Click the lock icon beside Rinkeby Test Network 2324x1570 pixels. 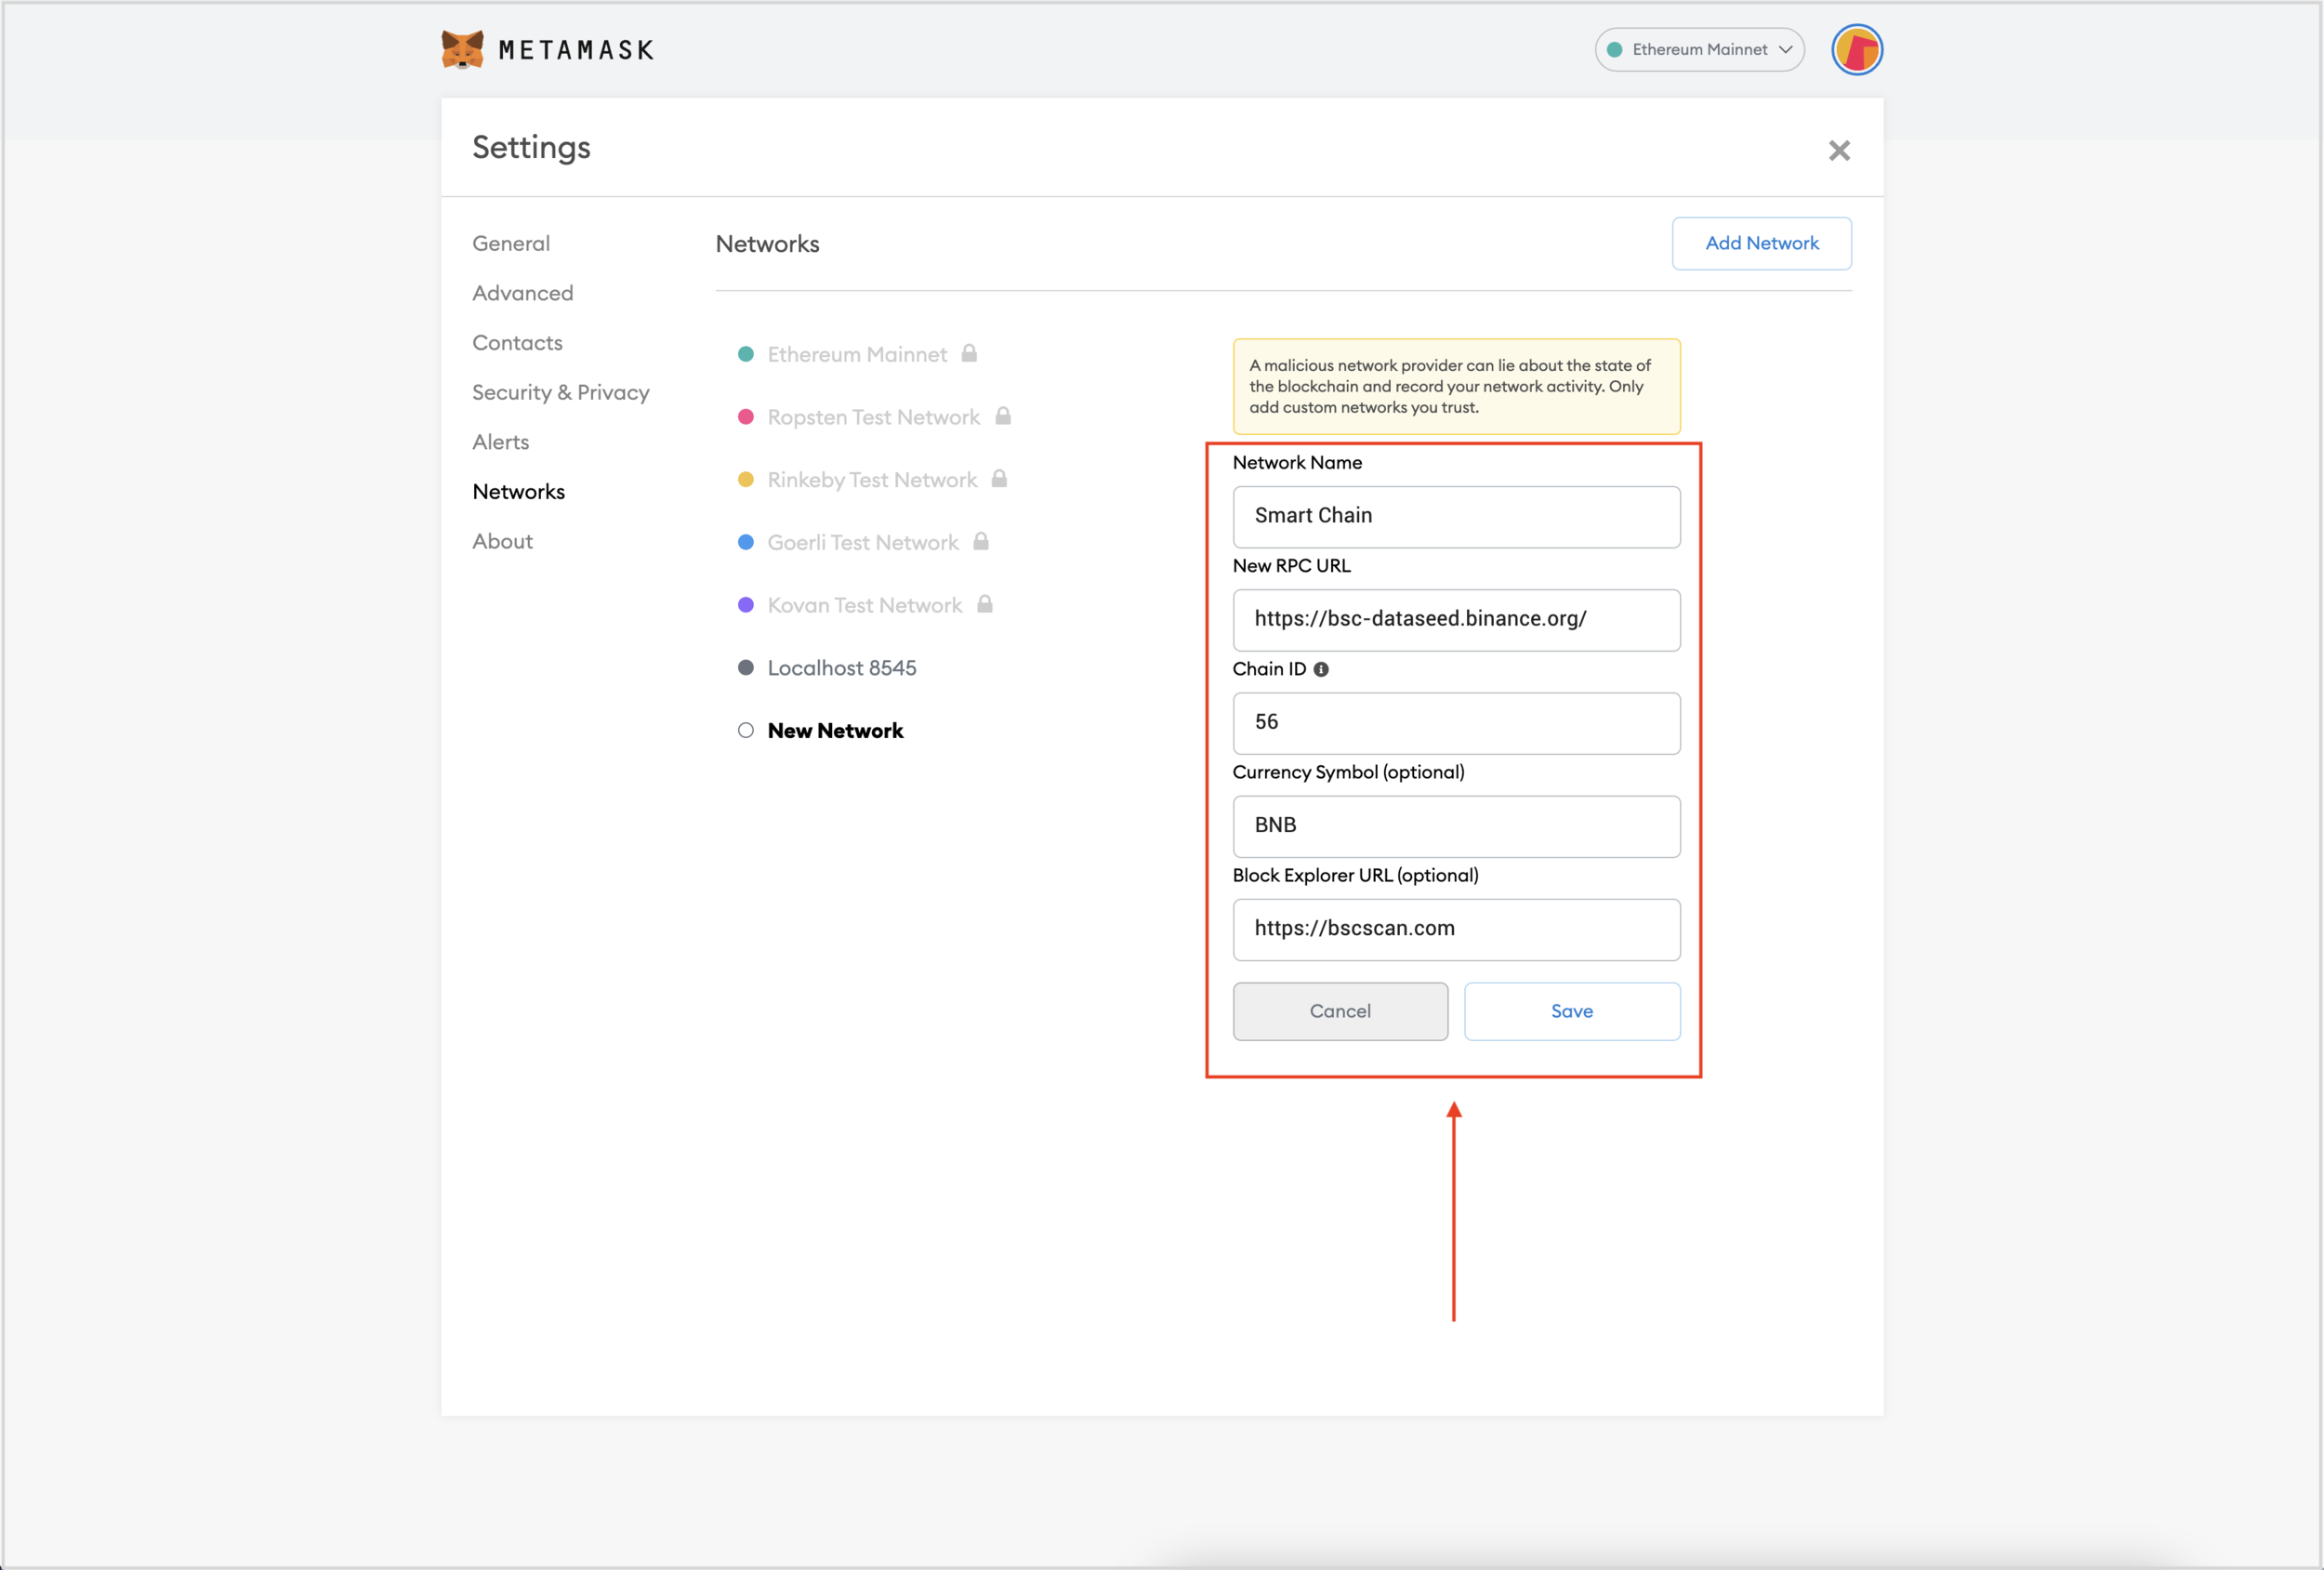(998, 479)
